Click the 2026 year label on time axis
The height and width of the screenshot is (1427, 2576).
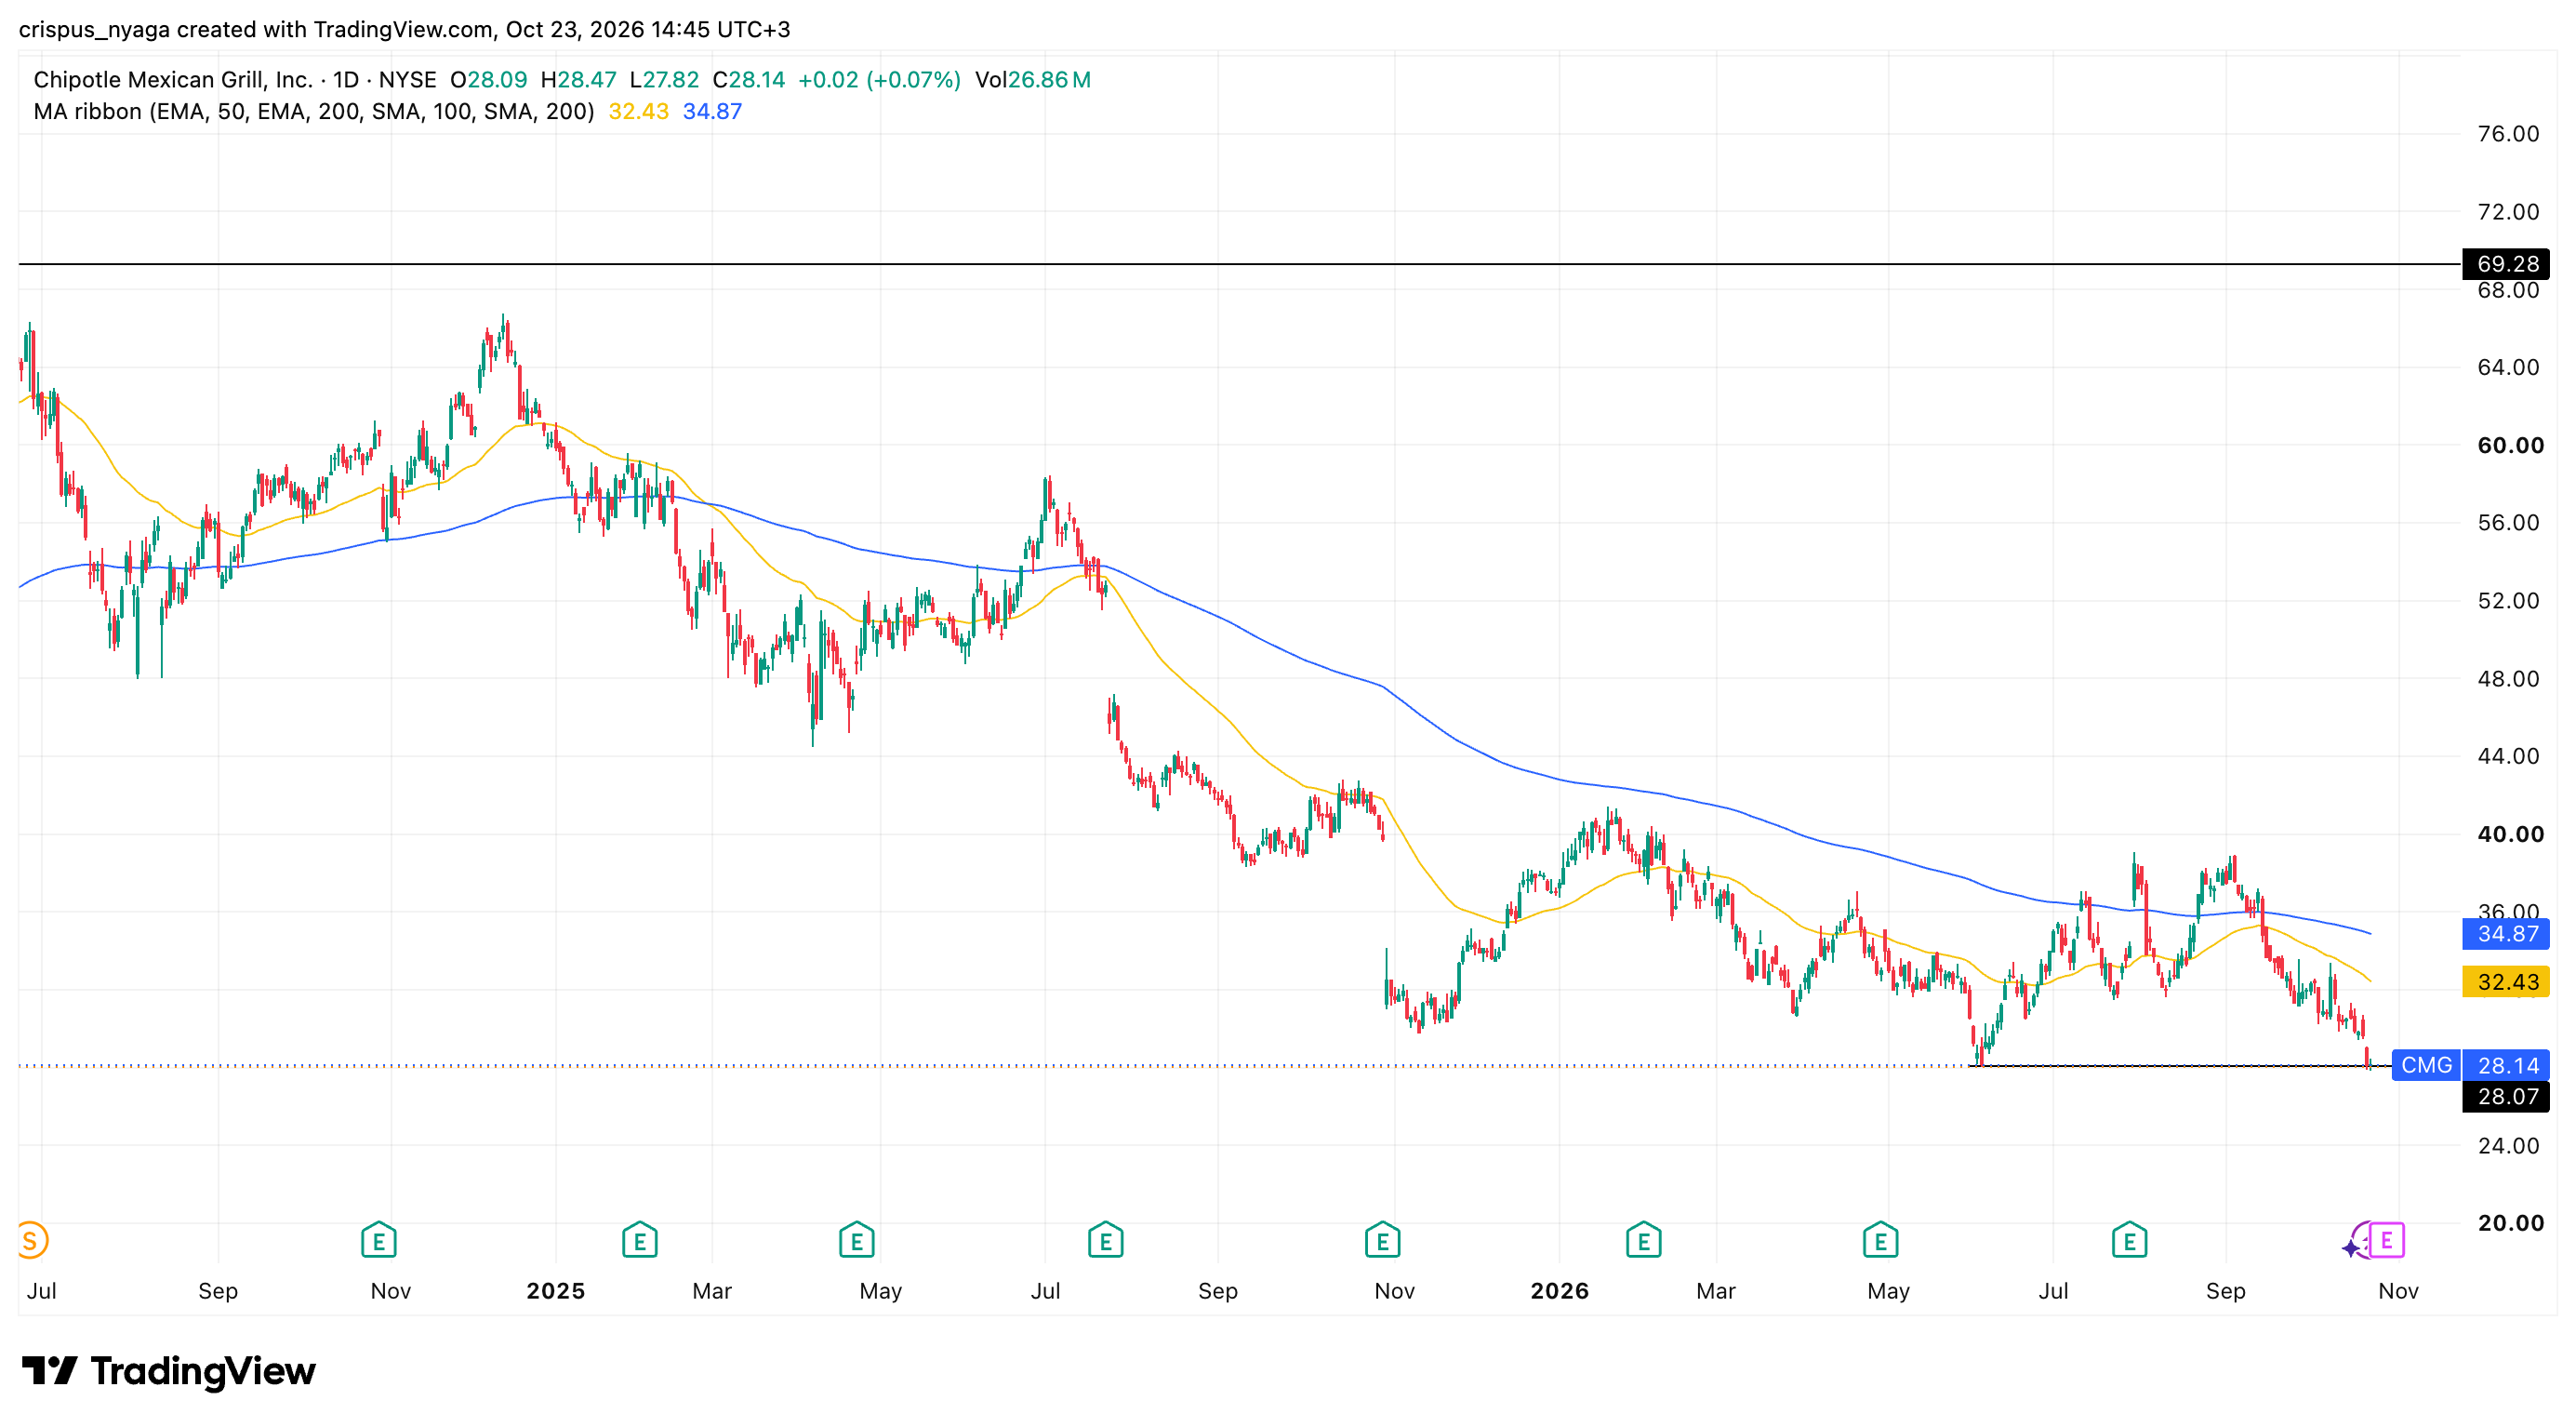coord(1559,1291)
